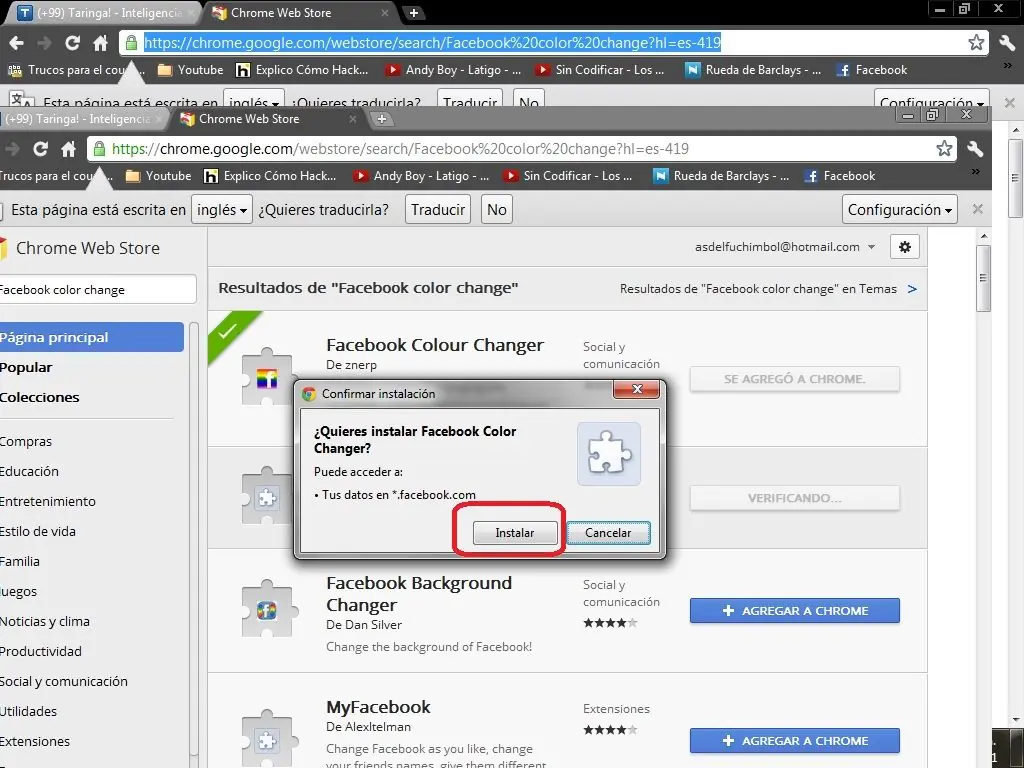Screen dimensions: 1024x768
Task: Click the bookmark star in the outer window's address bar
Action: (x=976, y=43)
